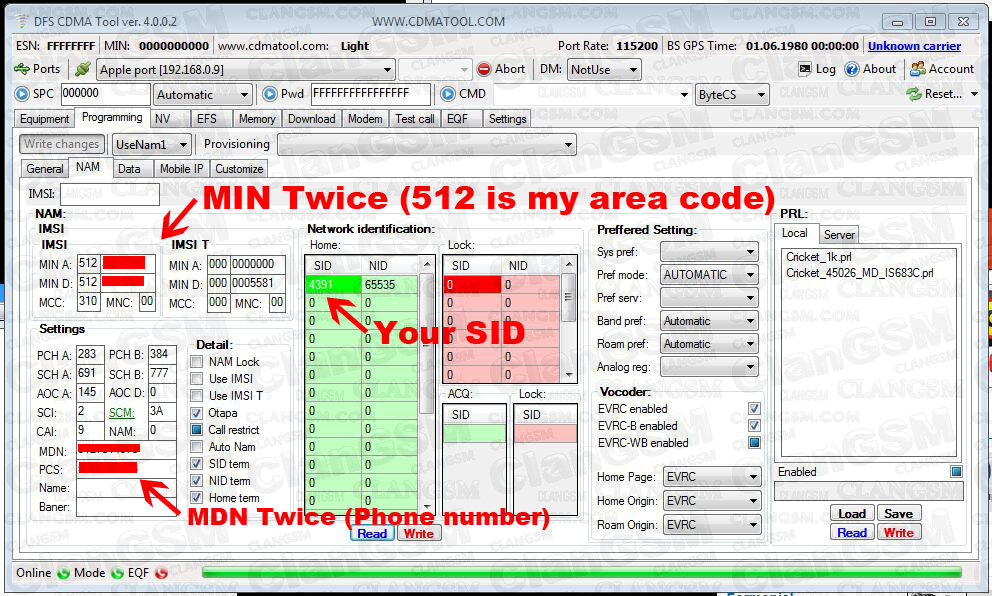Click the Reset icon
Image resolution: width=992 pixels, height=596 pixels.
click(x=914, y=94)
